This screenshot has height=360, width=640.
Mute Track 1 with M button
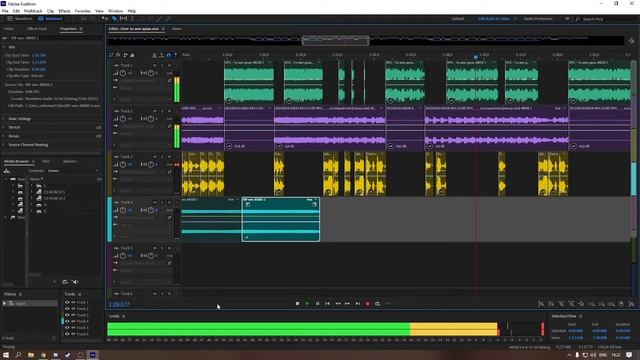click(155, 65)
